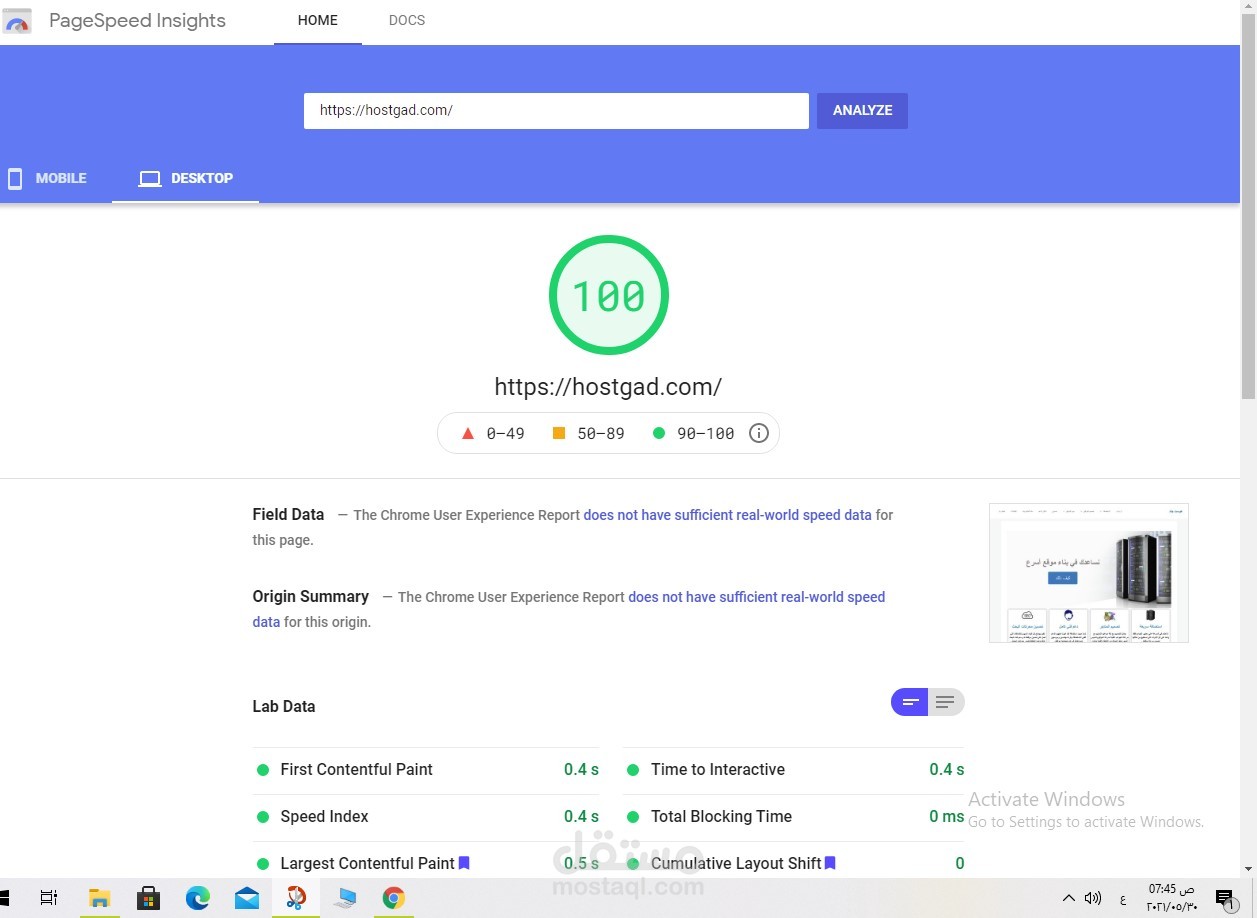Viewport: 1257px width, 918px height.
Task: Click the Lab Data heading
Action: click(x=284, y=706)
